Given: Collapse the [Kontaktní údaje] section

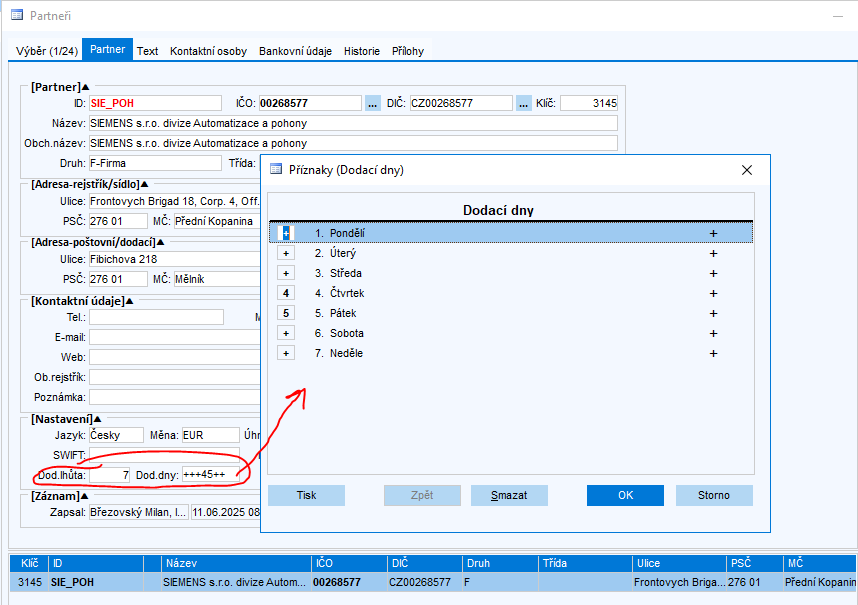Looking at the screenshot, I should tap(128, 300).
